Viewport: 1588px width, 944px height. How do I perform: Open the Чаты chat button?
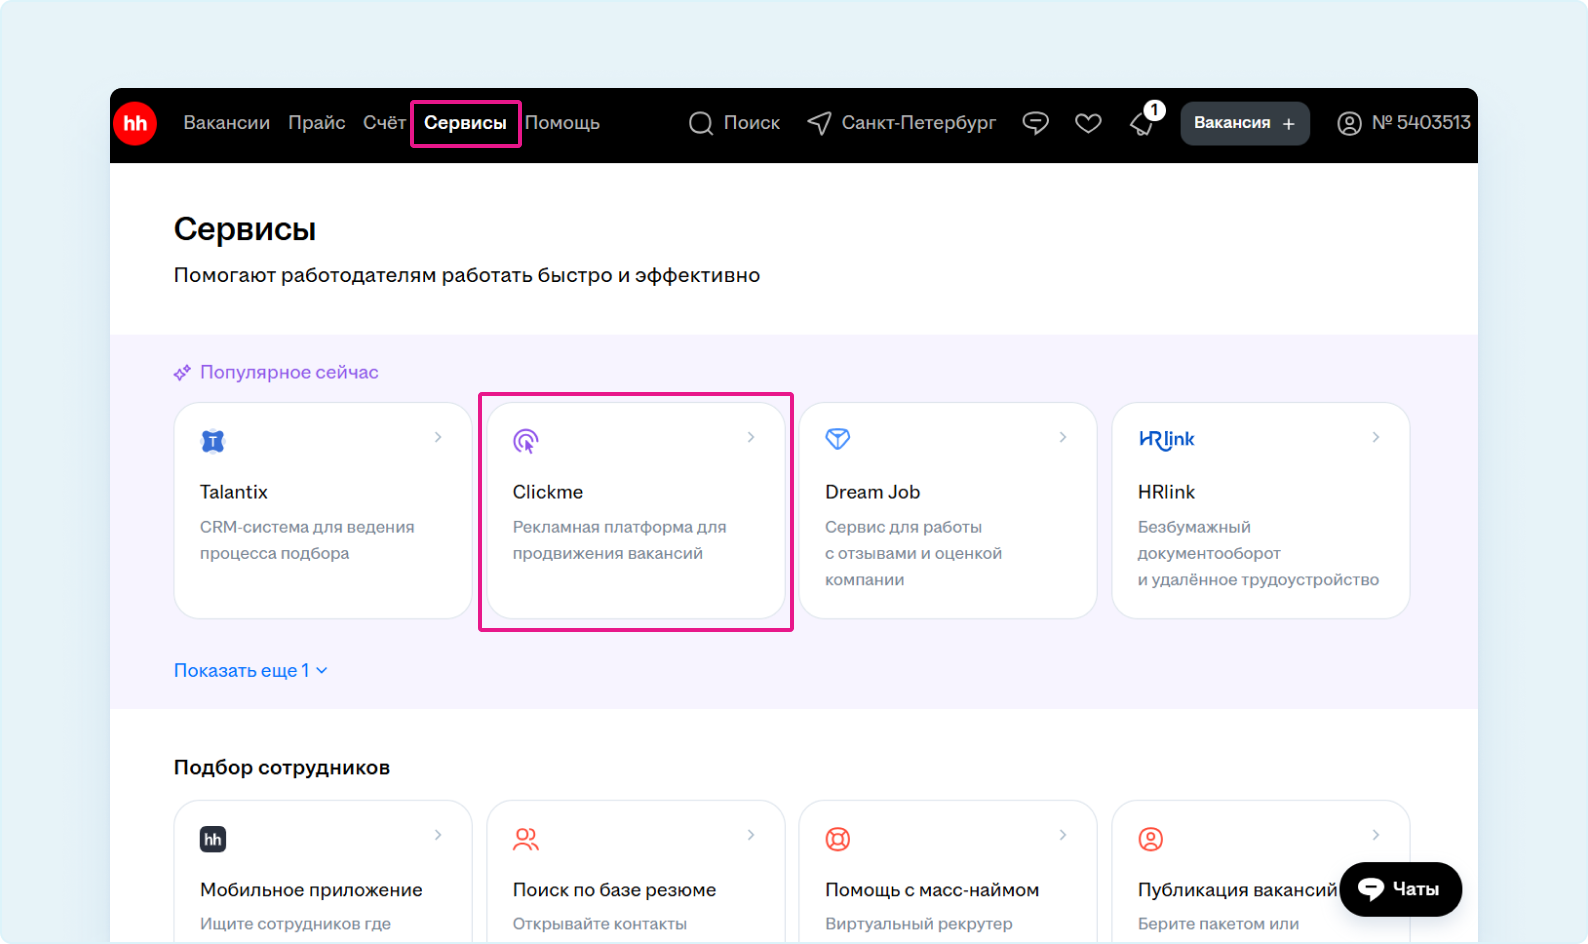1401,889
